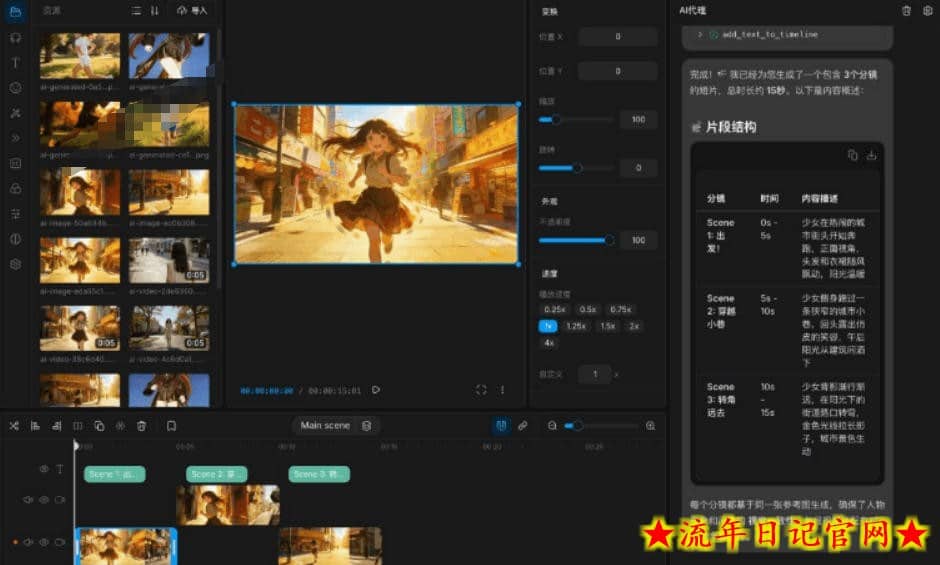Adjust the scale slider

tap(576, 120)
